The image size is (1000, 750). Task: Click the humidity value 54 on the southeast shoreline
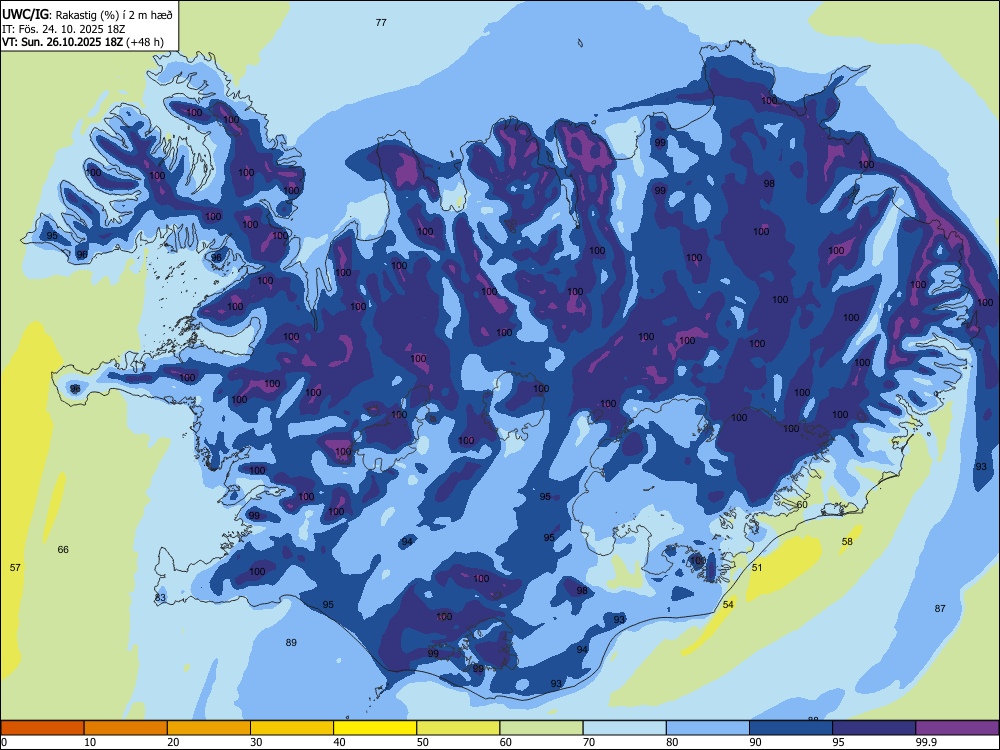coord(728,604)
